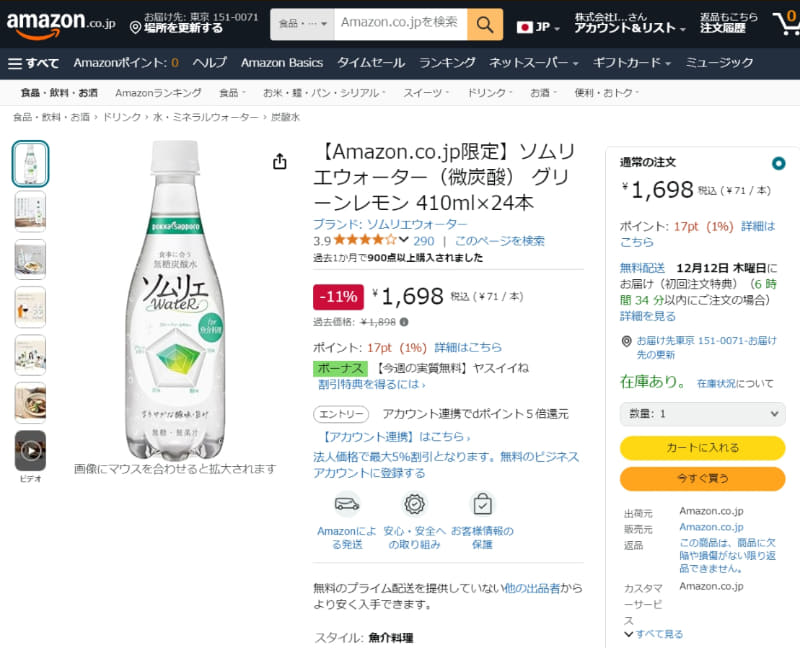Open the ランキング menu item

coord(447,63)
